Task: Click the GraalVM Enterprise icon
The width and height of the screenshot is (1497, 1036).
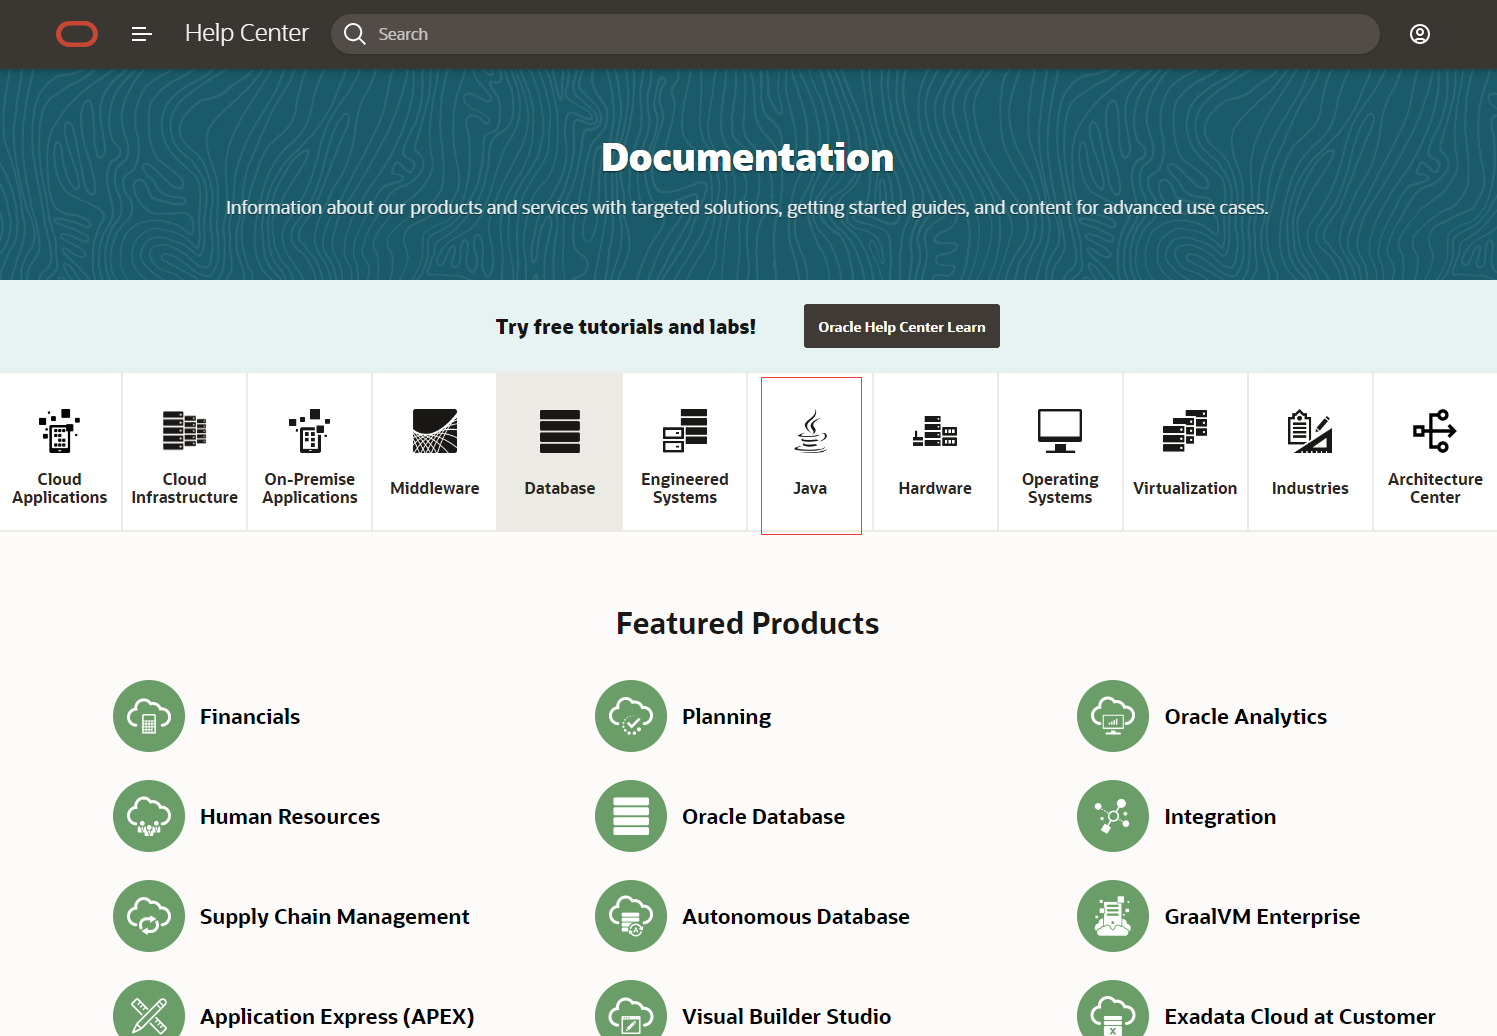Action: click(1113, 916)
